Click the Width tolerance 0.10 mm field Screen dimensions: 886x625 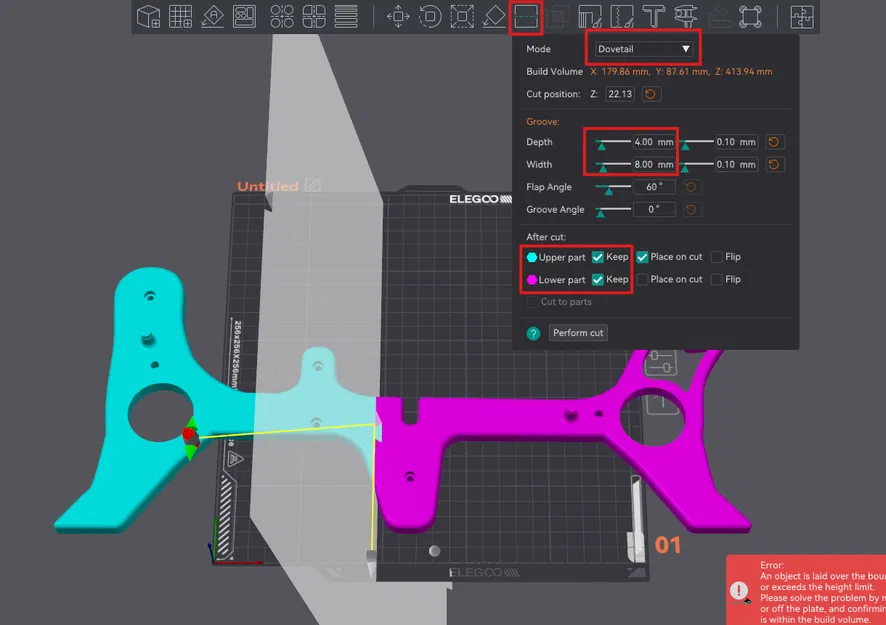point(736,164)
